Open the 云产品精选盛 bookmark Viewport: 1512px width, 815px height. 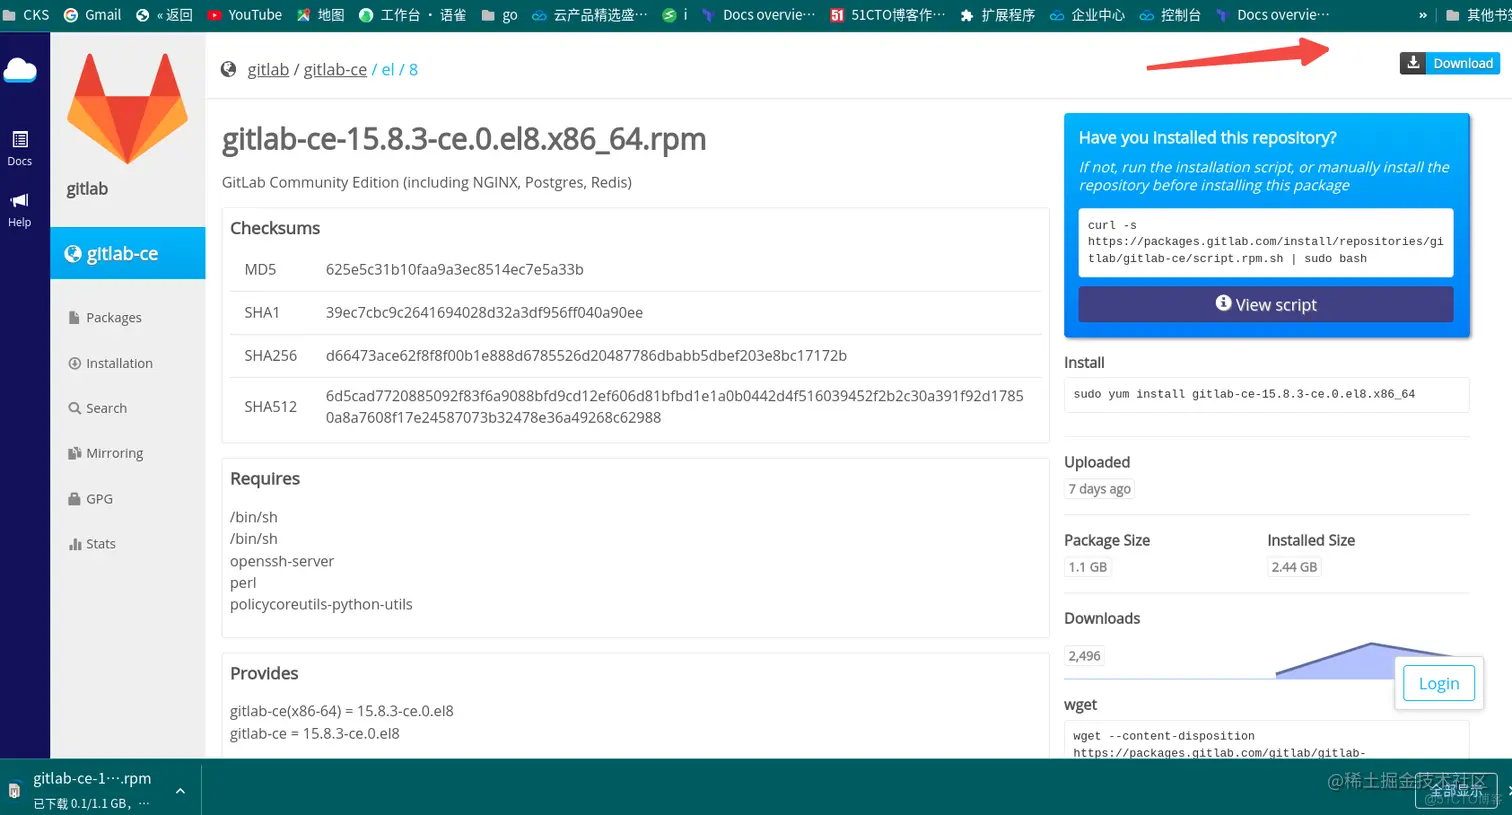point(589,15)
